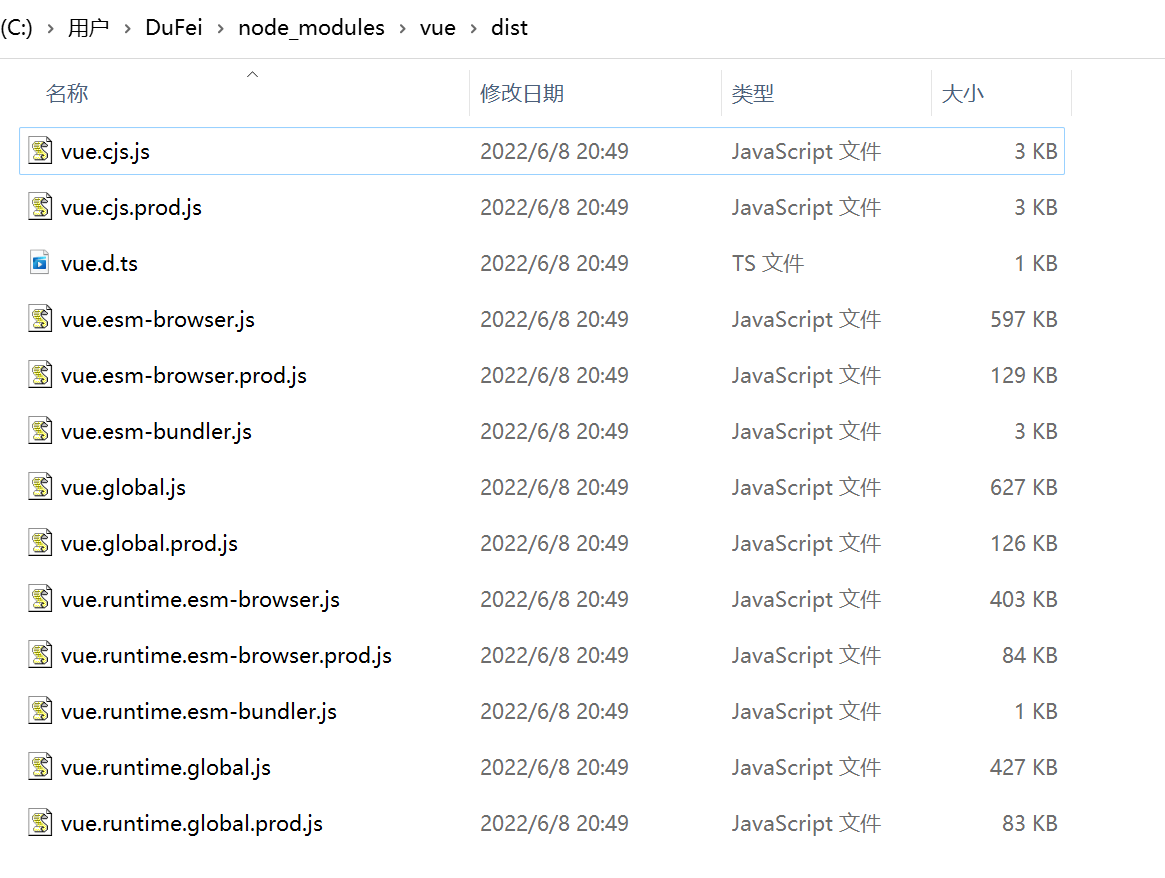Click the vue.esm-browser.js file icon
1165x878 pixels.
(40, 319)
